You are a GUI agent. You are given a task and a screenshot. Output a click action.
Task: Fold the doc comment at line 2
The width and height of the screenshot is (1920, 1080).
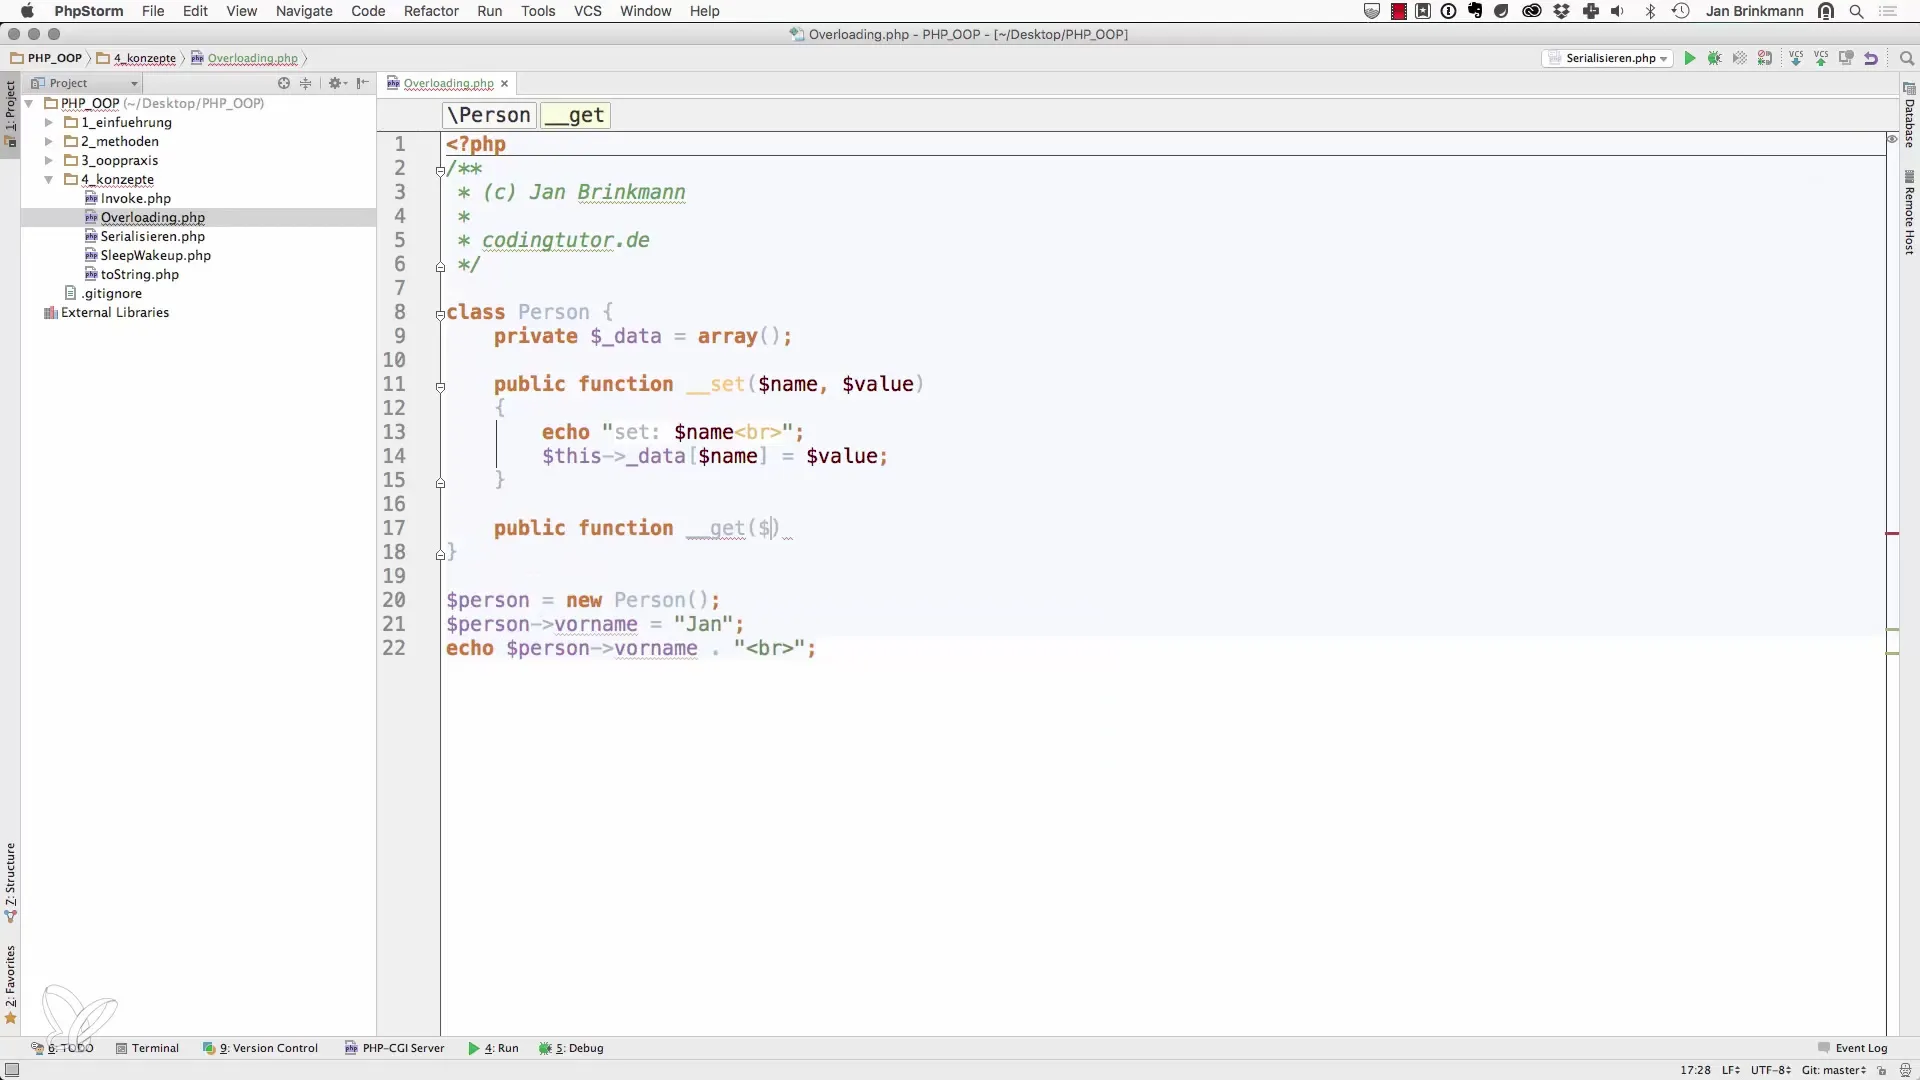tap(440, 170)
